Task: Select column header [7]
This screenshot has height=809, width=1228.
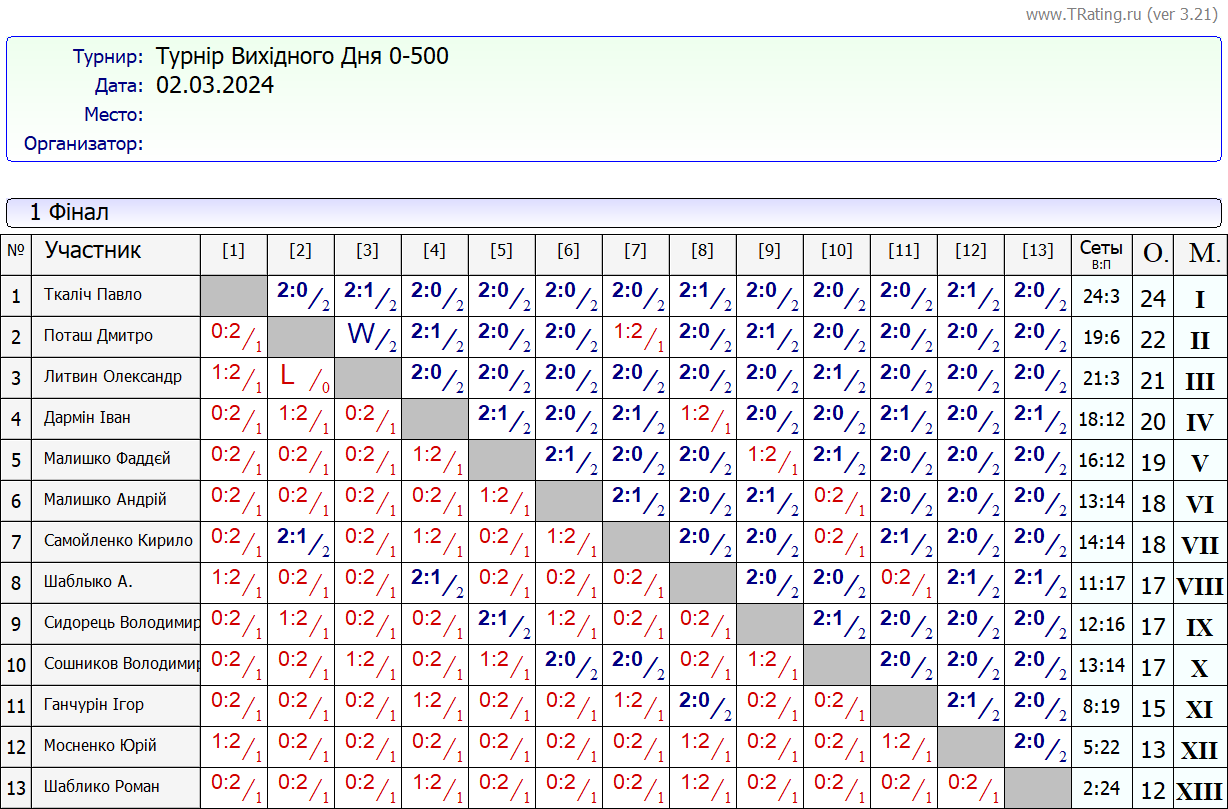Action: point(635,251)
